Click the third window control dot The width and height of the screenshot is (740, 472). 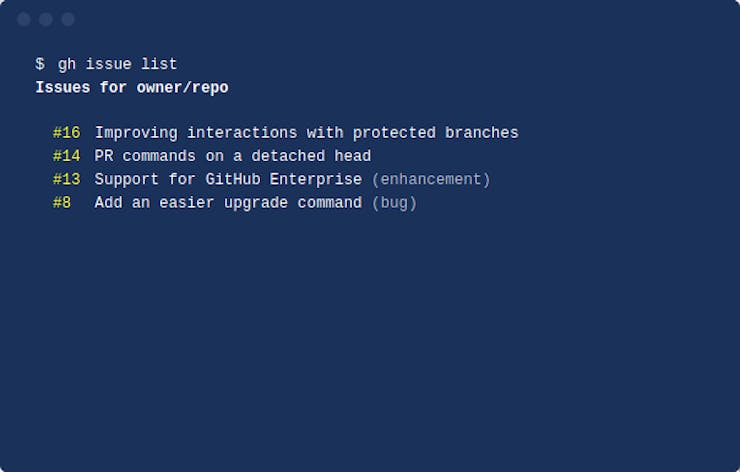coord(68,19)
